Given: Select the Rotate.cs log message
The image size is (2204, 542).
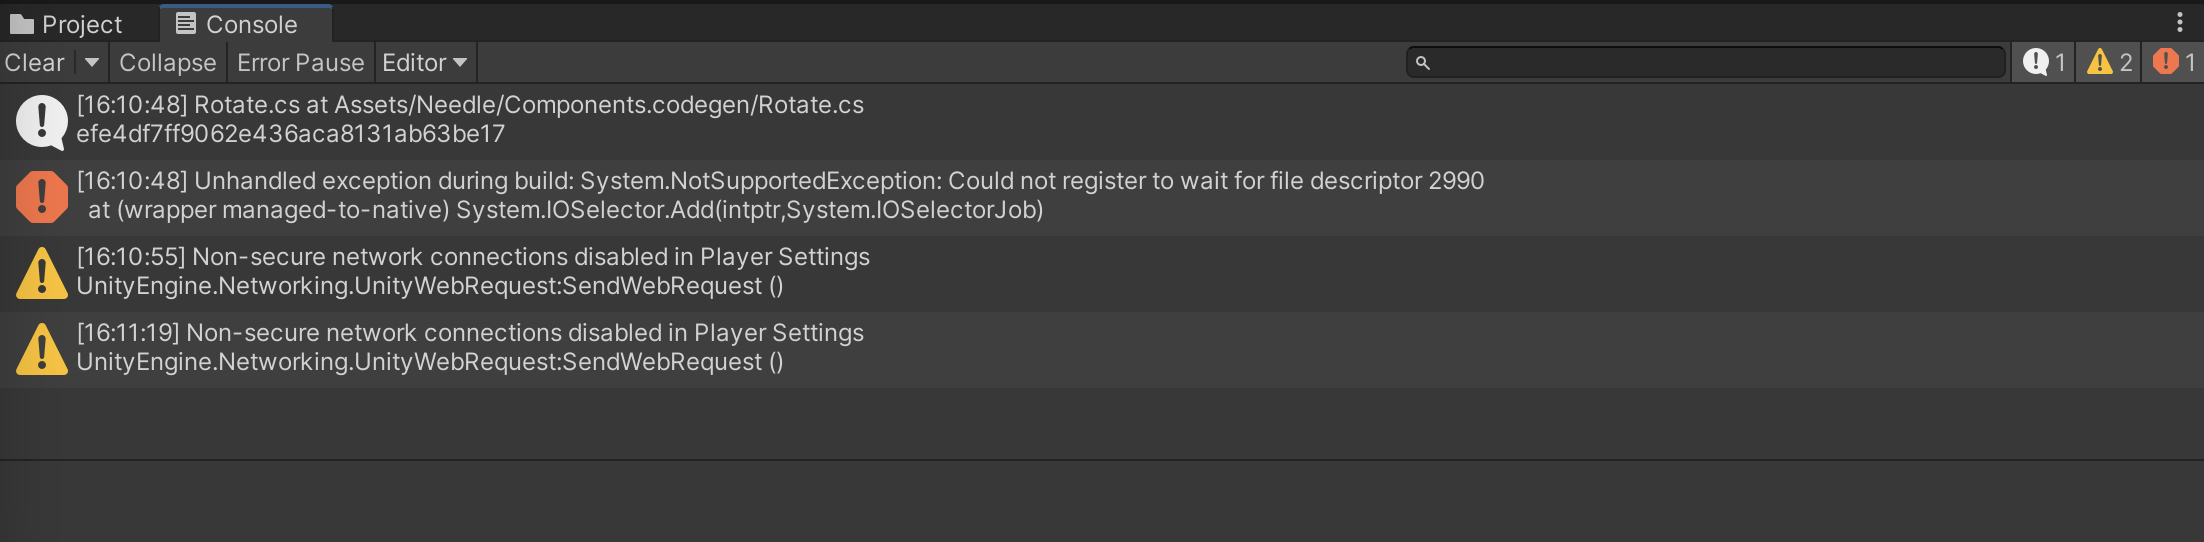Looking at the screenshot, I should [470, 120].
